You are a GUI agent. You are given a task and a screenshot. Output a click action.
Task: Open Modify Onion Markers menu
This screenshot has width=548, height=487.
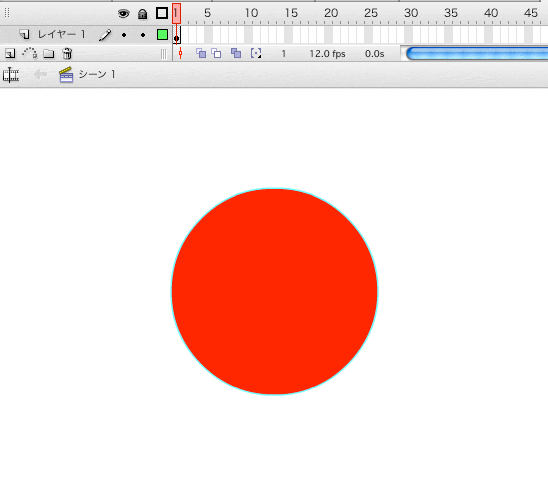coord(256,53)
